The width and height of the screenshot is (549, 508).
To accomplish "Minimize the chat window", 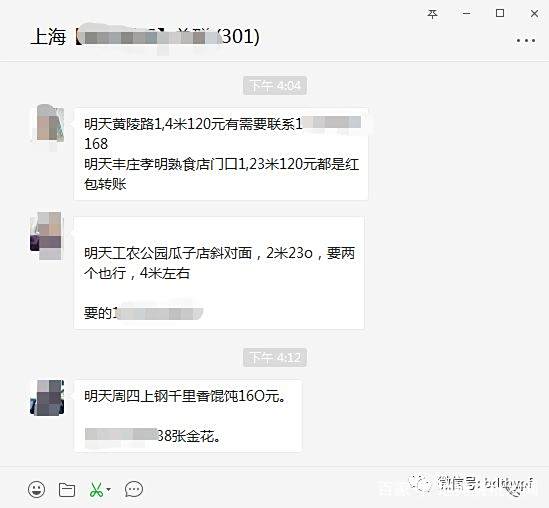I will pos(466,14).
